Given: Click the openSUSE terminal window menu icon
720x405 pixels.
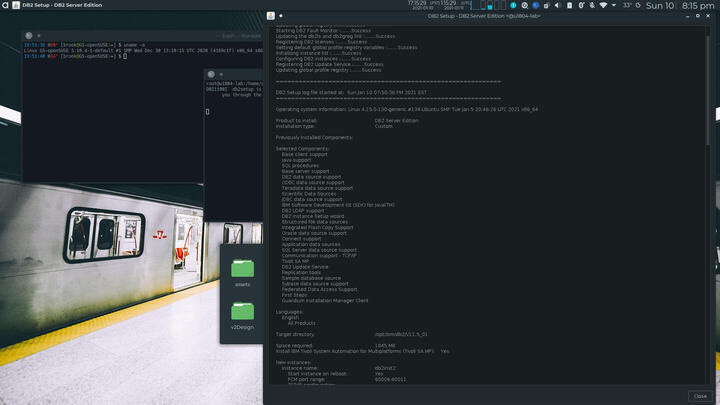Looking at the screenshot, I should pyautogui.click(x=28, y=35).
